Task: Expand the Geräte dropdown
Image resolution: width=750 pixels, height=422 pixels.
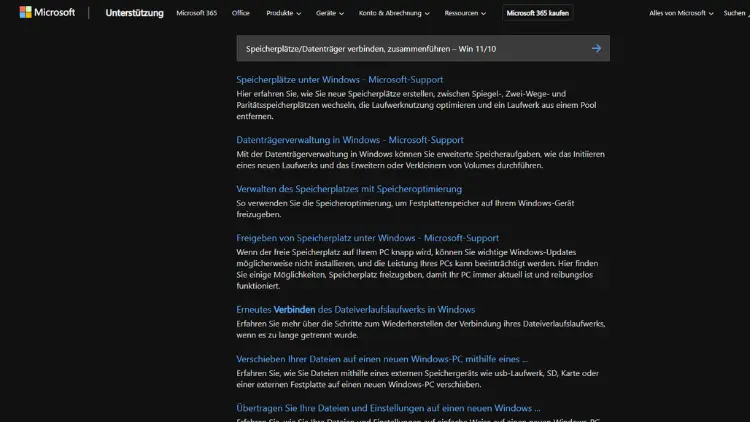Action: coord(330,13)
